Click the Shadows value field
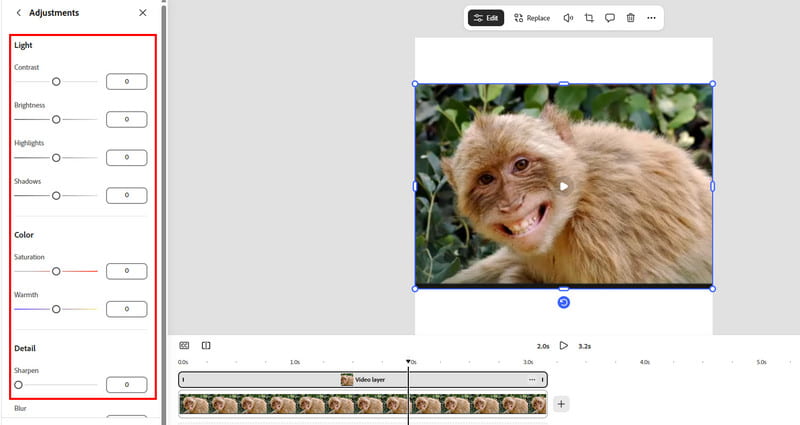This screenshot has height=425, width=800. (127, 195)
